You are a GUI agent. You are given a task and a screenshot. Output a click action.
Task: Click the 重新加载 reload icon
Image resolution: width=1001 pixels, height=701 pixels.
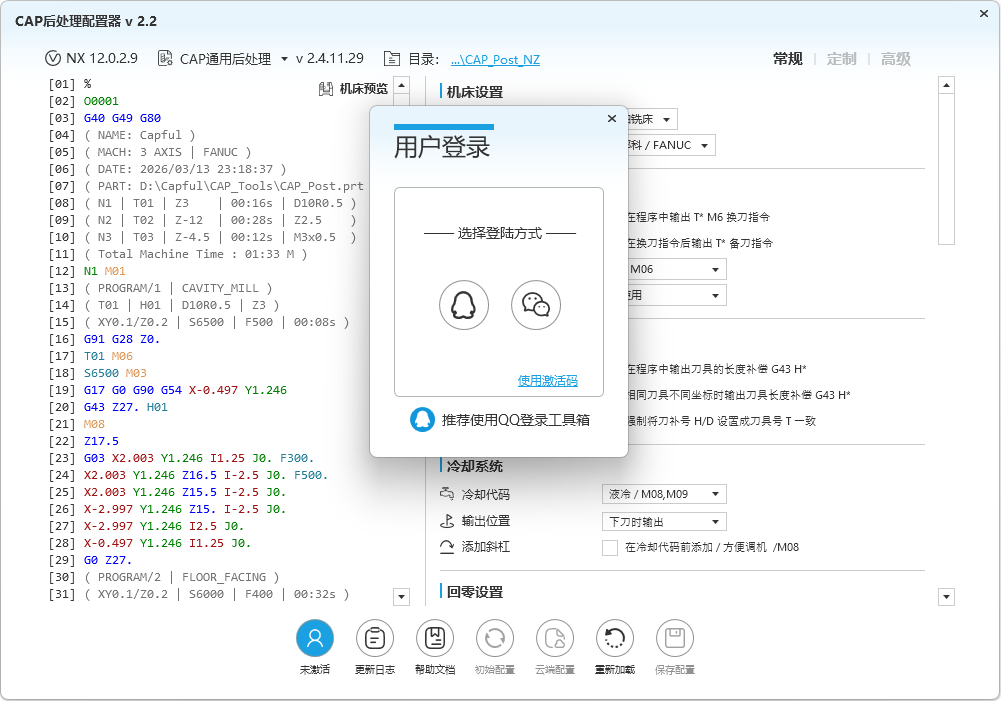coord(614,638)
